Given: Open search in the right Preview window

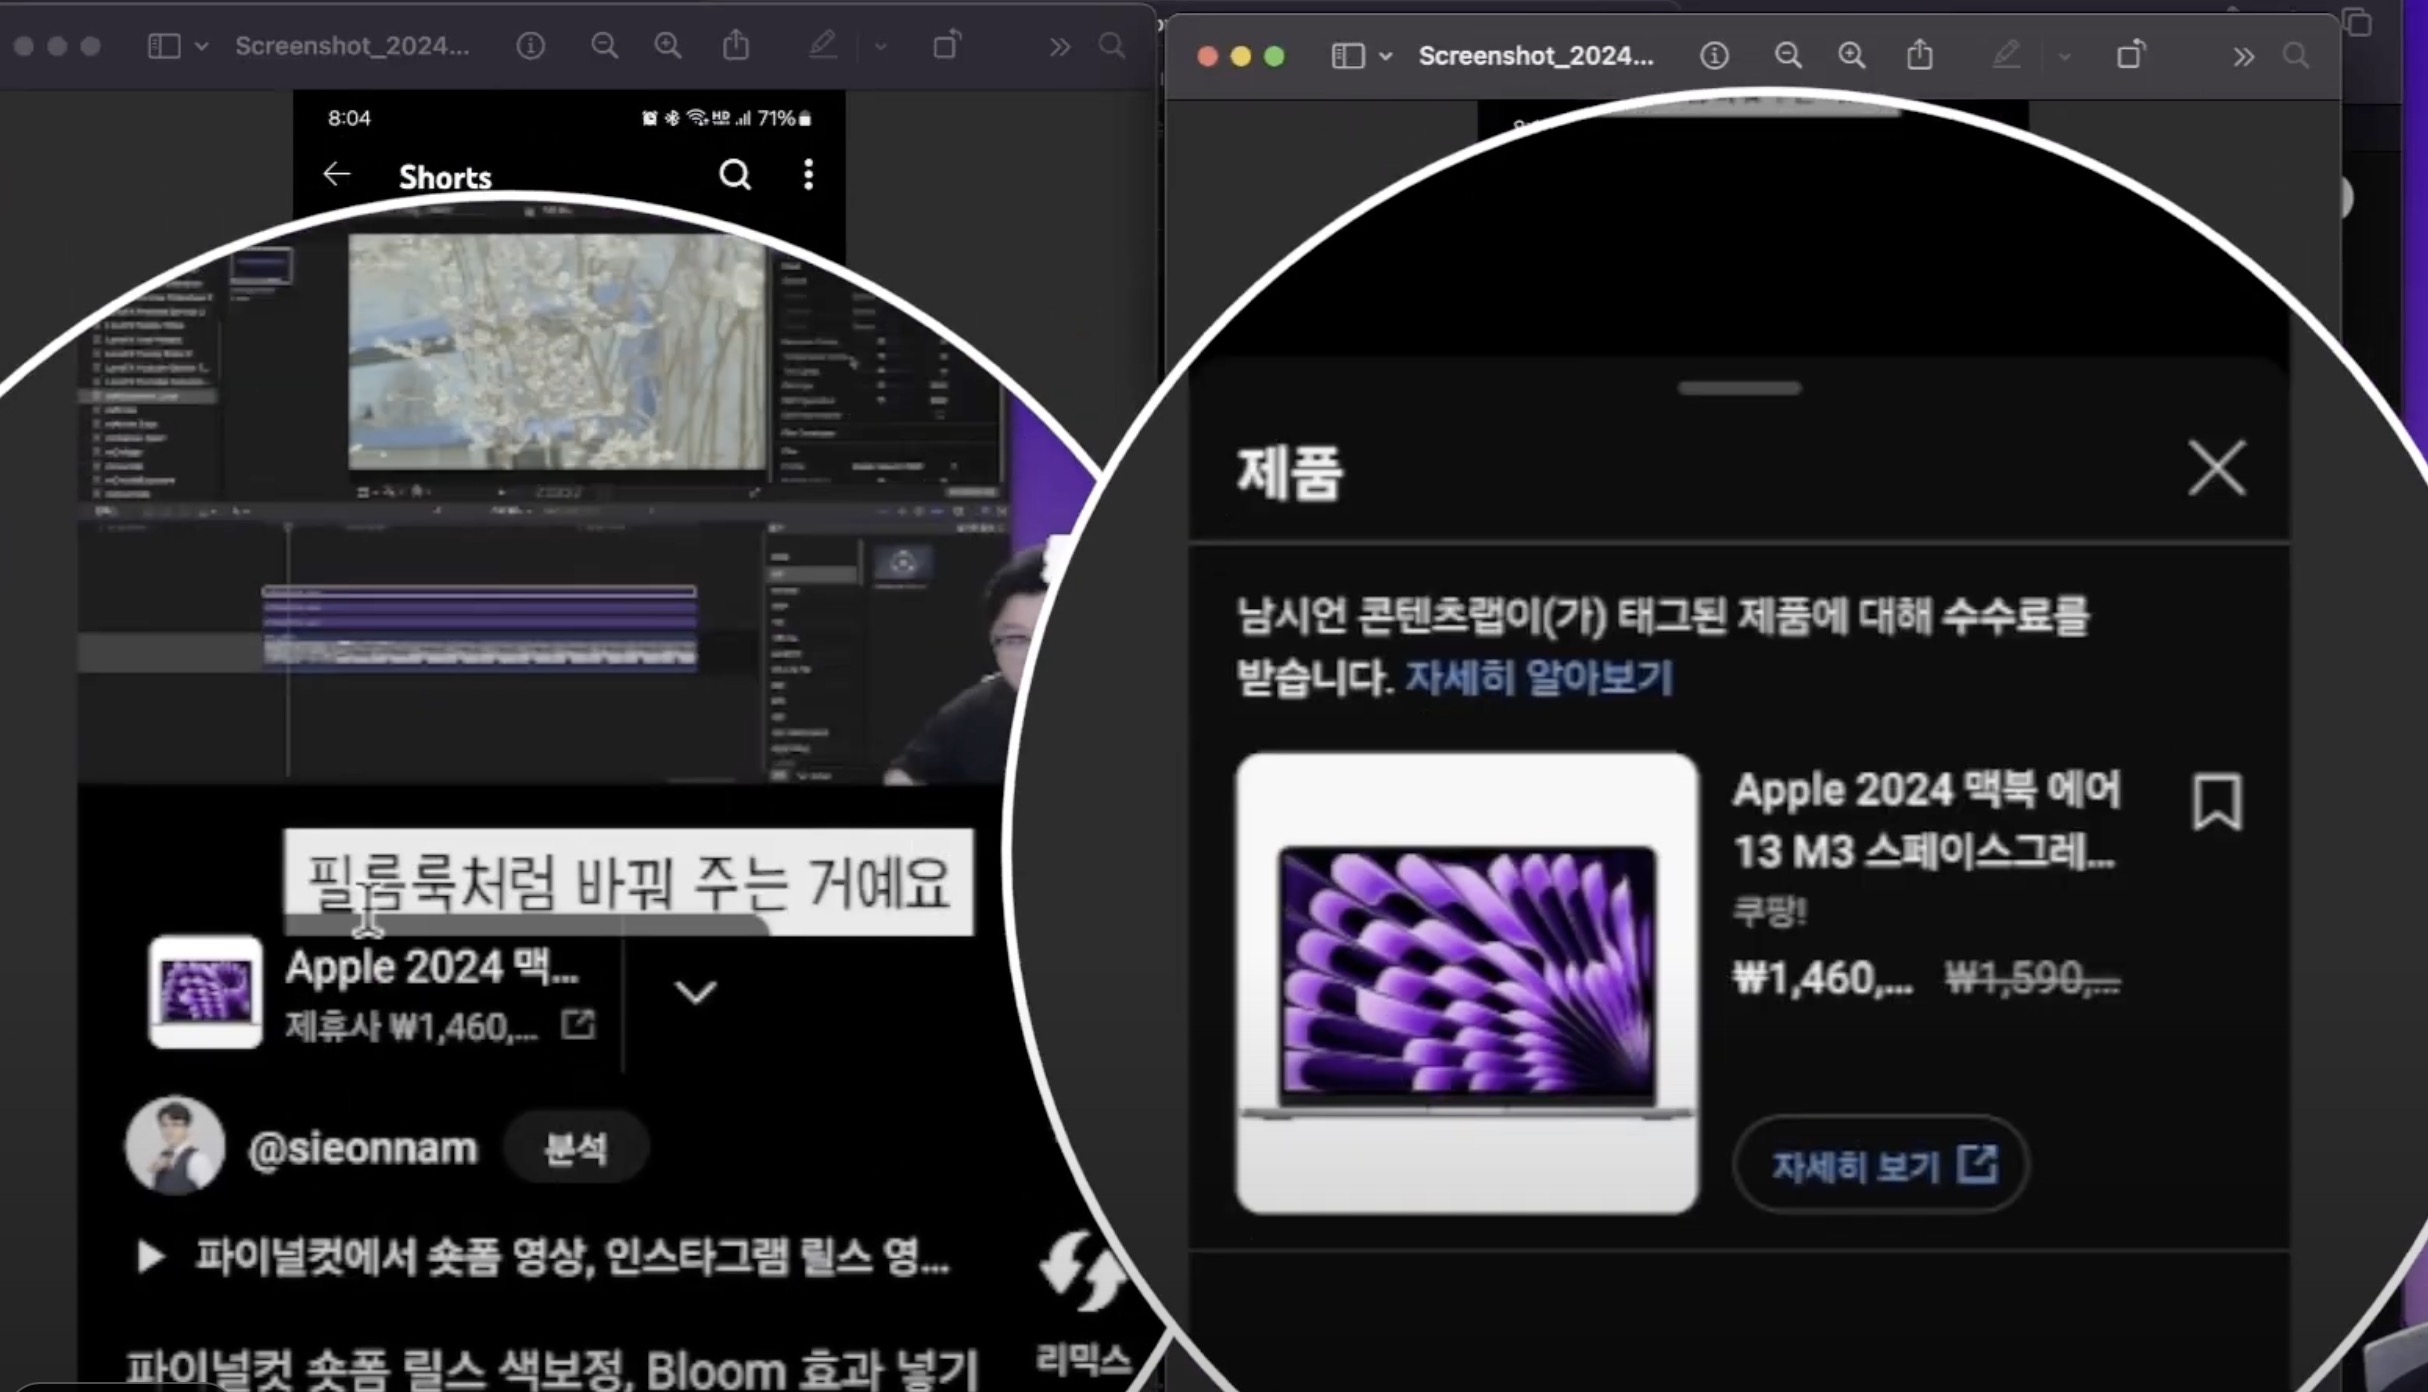Looking at the screenshot, I should click(2296, 56).
